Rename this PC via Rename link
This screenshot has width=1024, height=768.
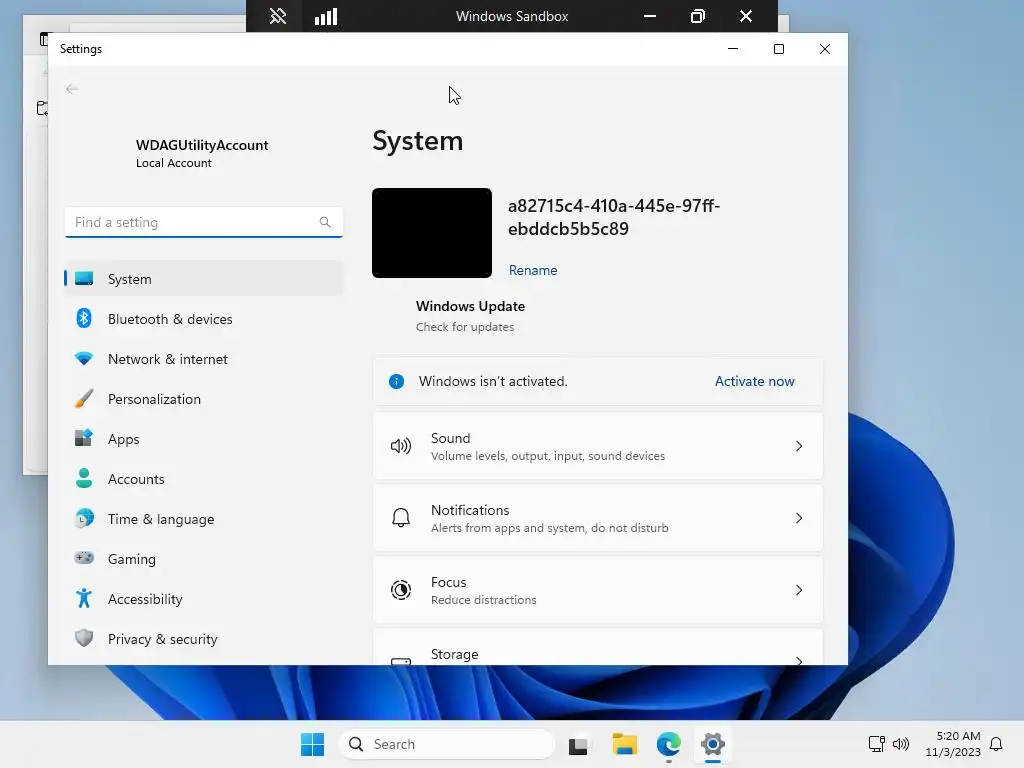[x=533, y=270]
